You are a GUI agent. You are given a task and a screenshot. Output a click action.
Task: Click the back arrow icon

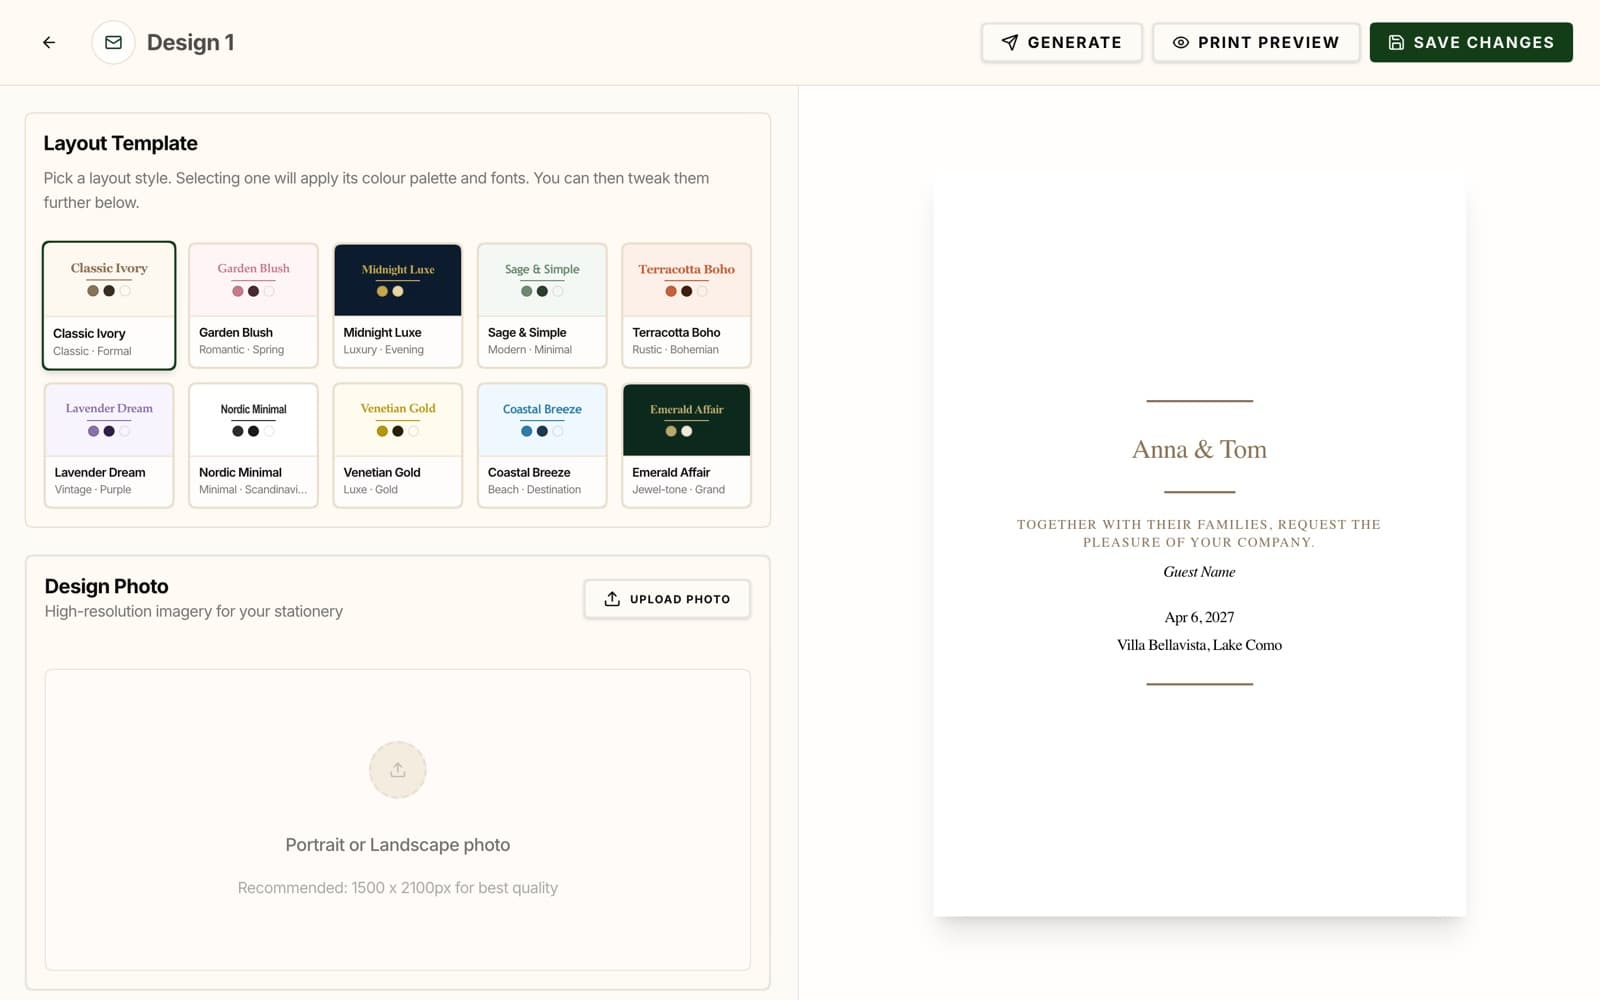(x=49, y=42)
